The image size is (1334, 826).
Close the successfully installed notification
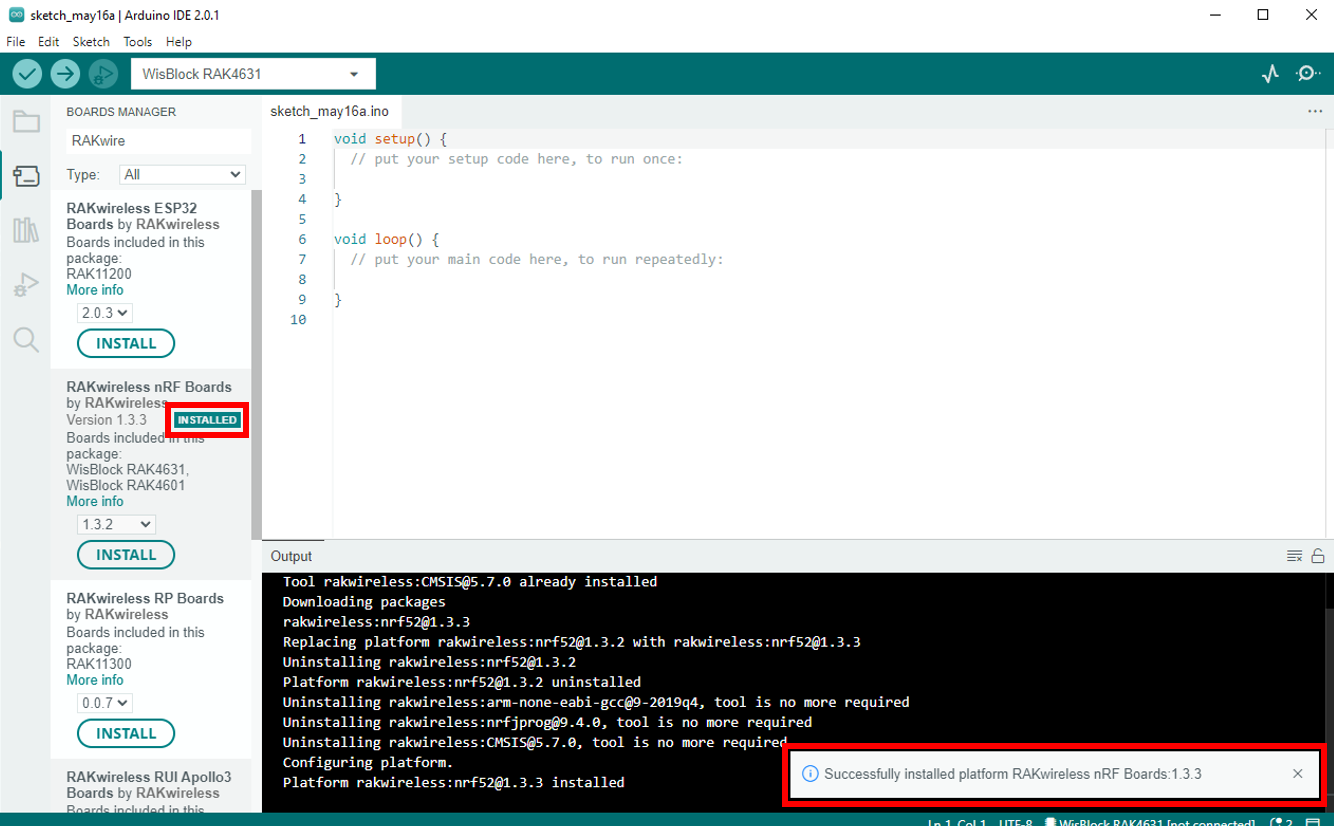pyautogui.click(x=1298, y=774)
